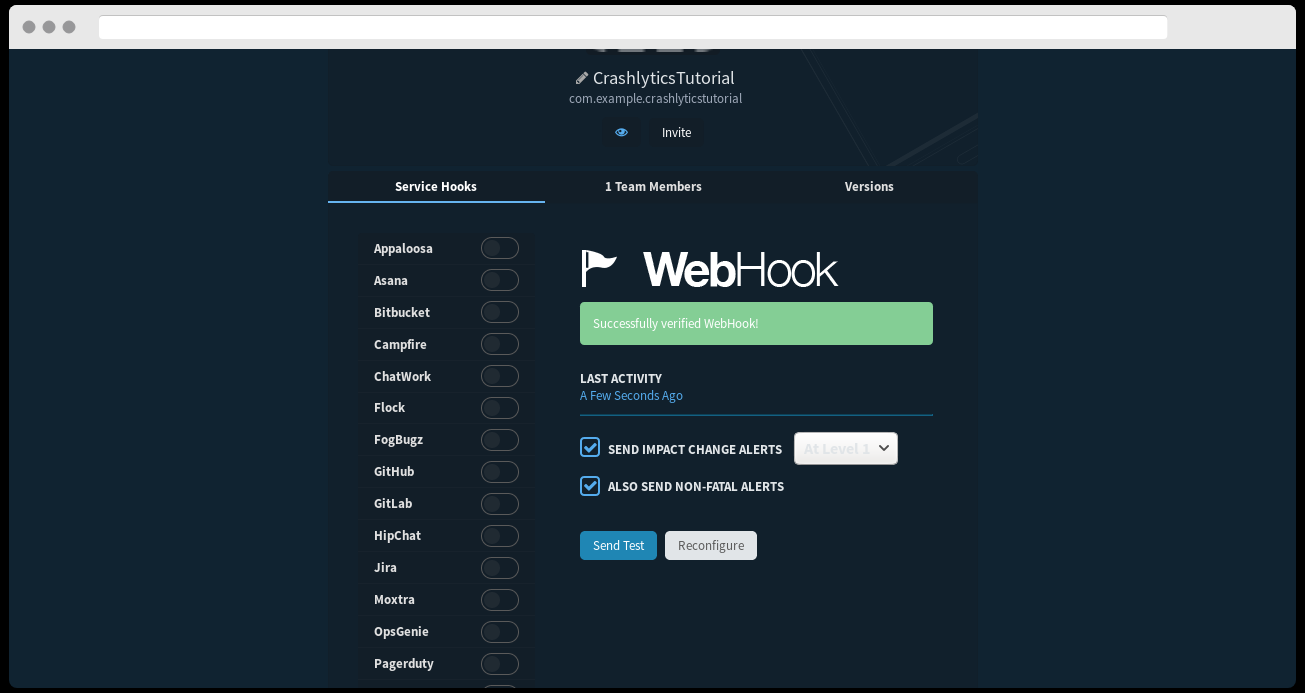Viewport: 1305px width, 693px height.
Task: Toggle the FogBugz service hook
Action: pos(500,440)
